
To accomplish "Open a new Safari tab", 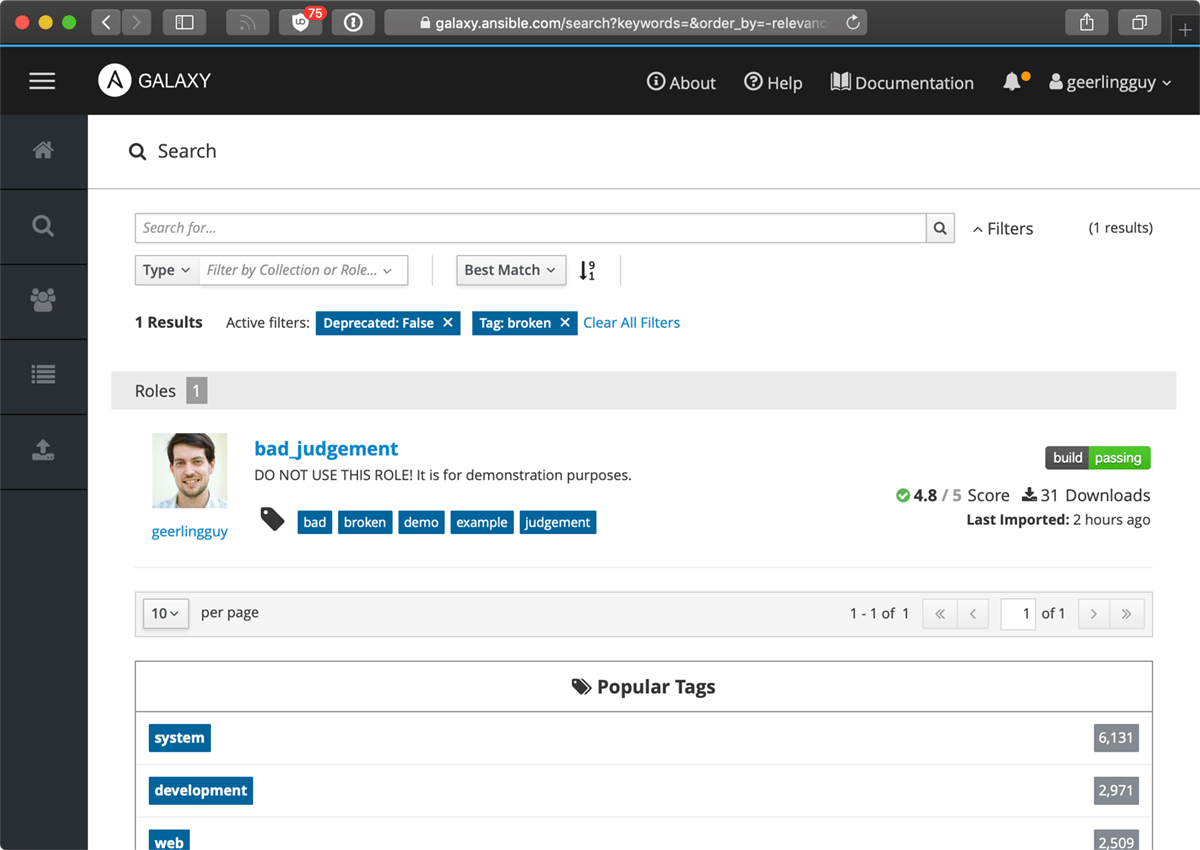I will [1186, 30].
